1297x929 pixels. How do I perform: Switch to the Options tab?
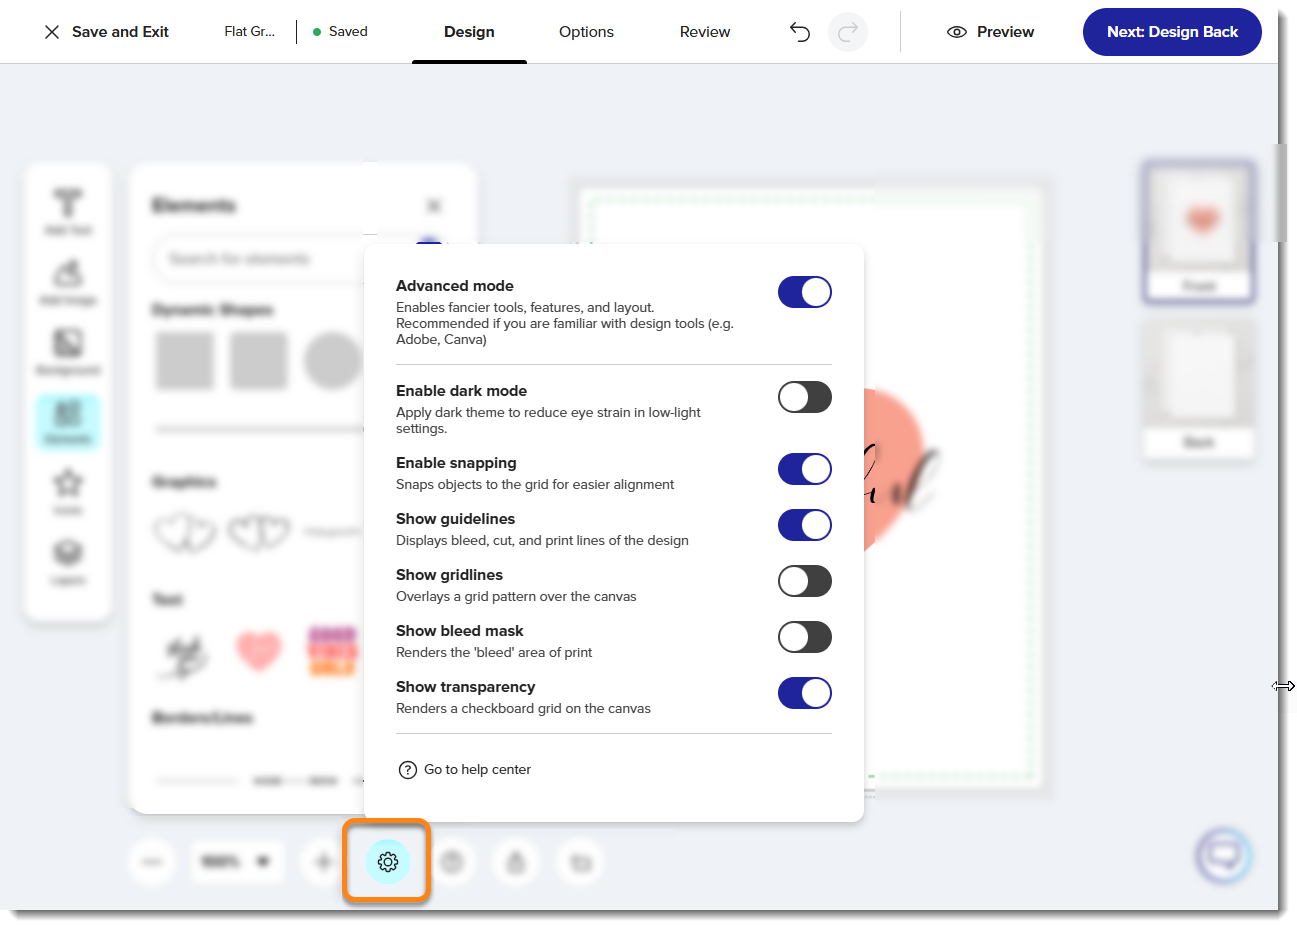coord(586,32)
